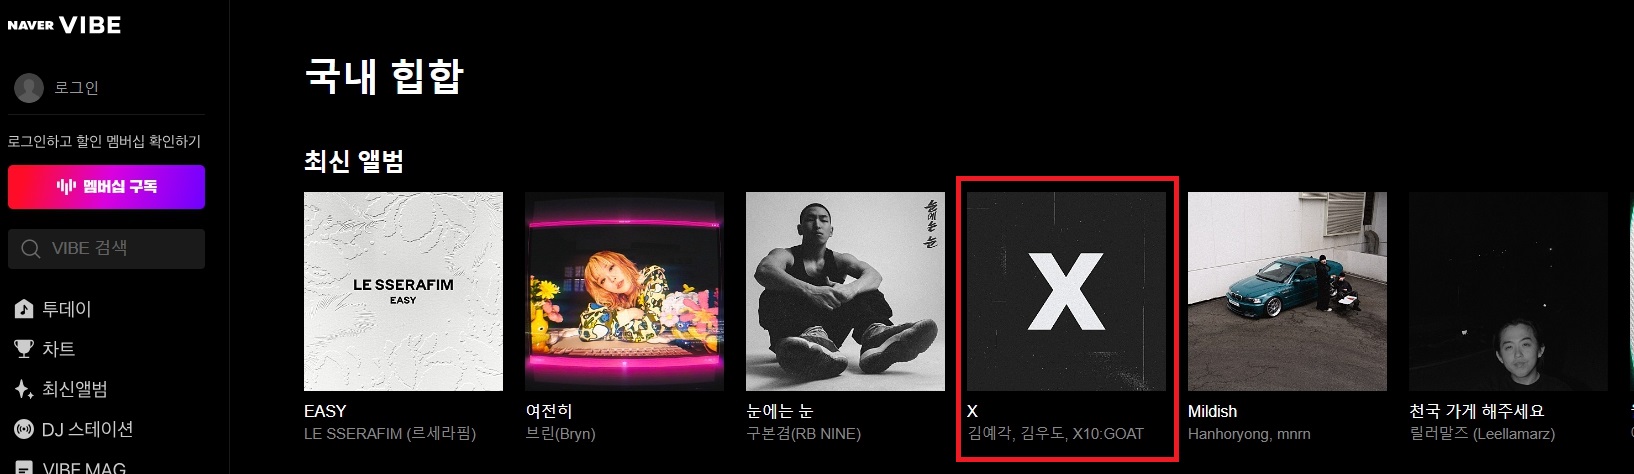This screenshot has height=474, width=1634.
Task: Open the 최신앨범 menu item
Action: [74, 389]
